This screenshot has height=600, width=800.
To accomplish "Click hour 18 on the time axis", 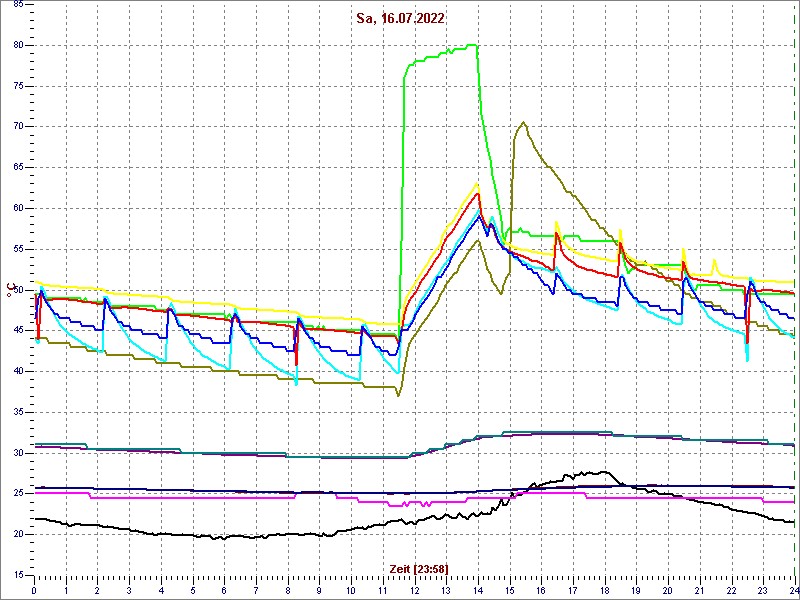I will point(605,590).
